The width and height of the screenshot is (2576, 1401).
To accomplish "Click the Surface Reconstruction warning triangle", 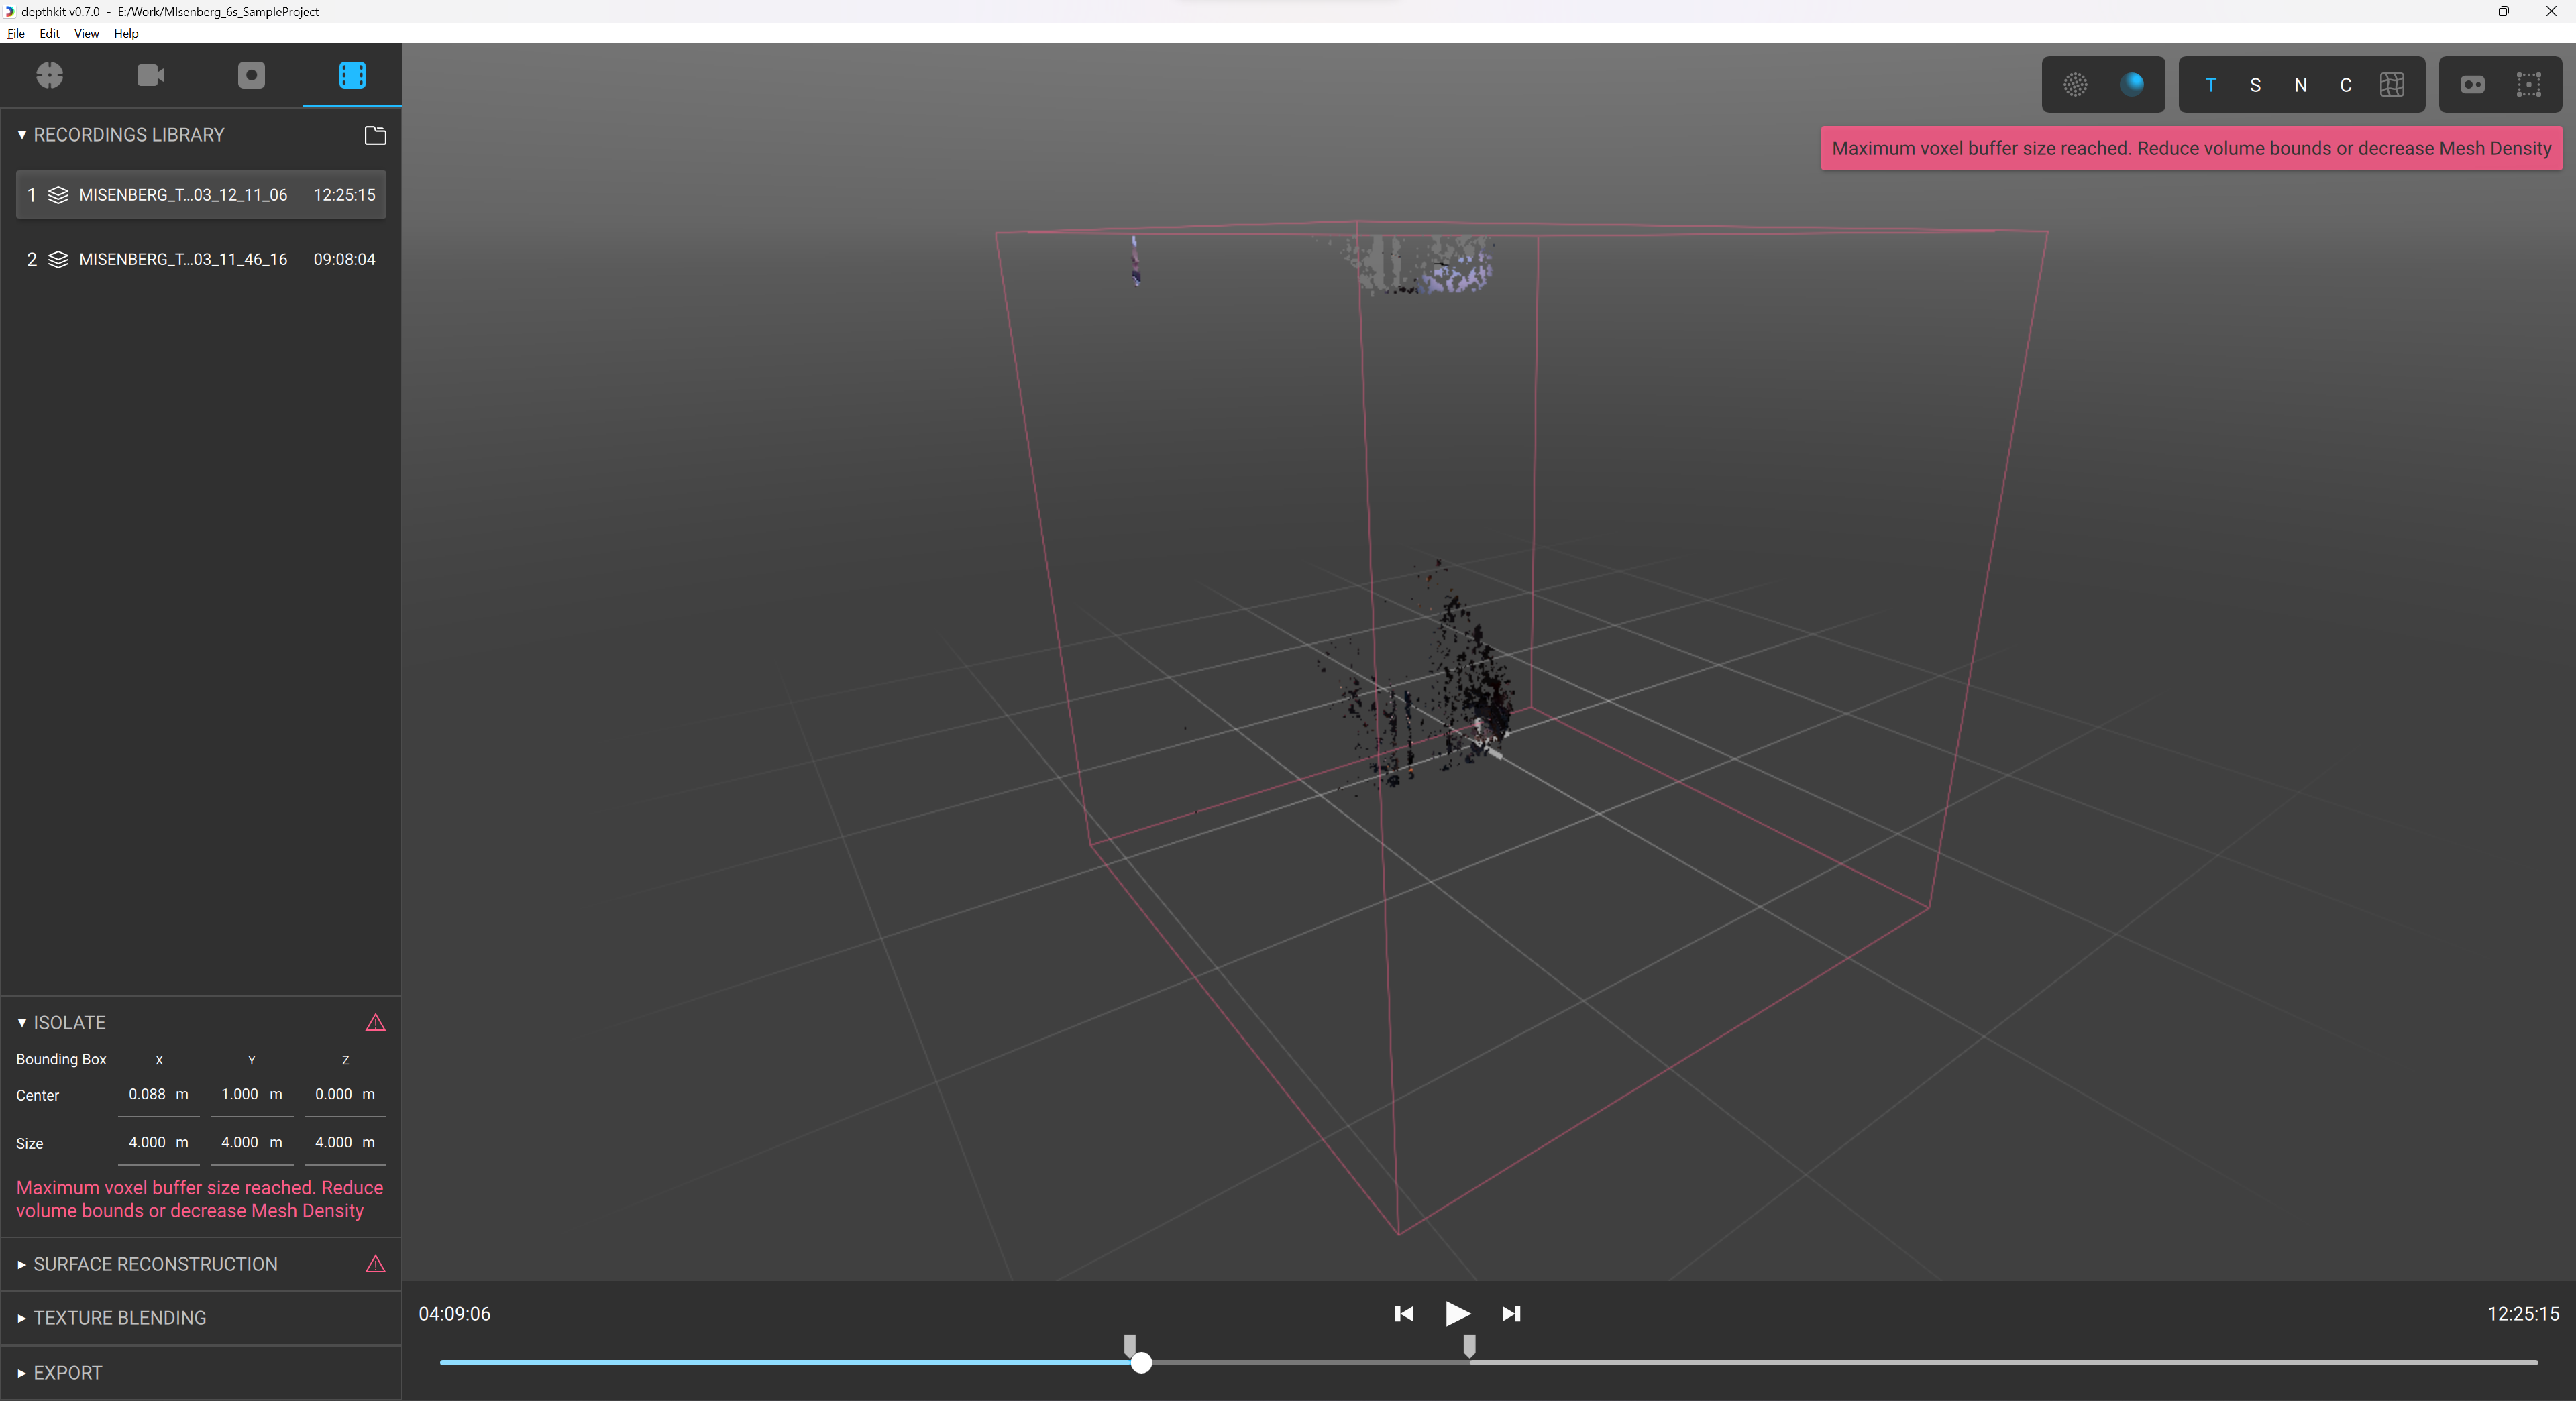I will coord(375,1264).
